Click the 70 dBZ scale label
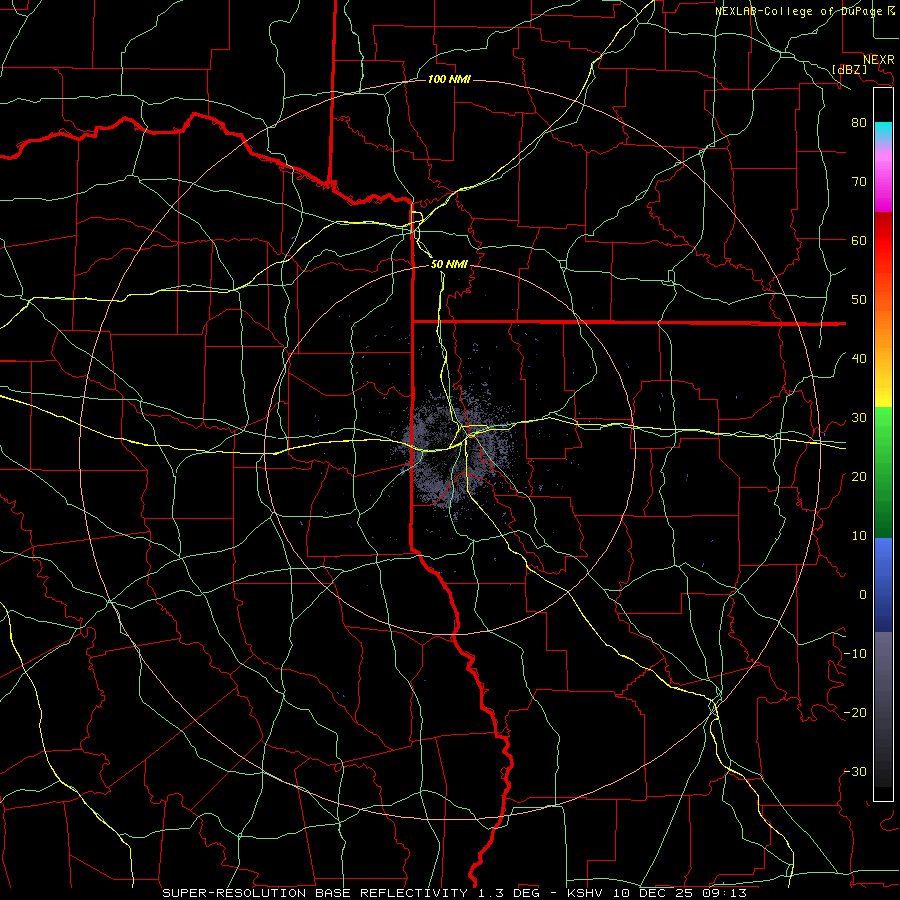Screen dimensions: 900x900 [859, 181]
